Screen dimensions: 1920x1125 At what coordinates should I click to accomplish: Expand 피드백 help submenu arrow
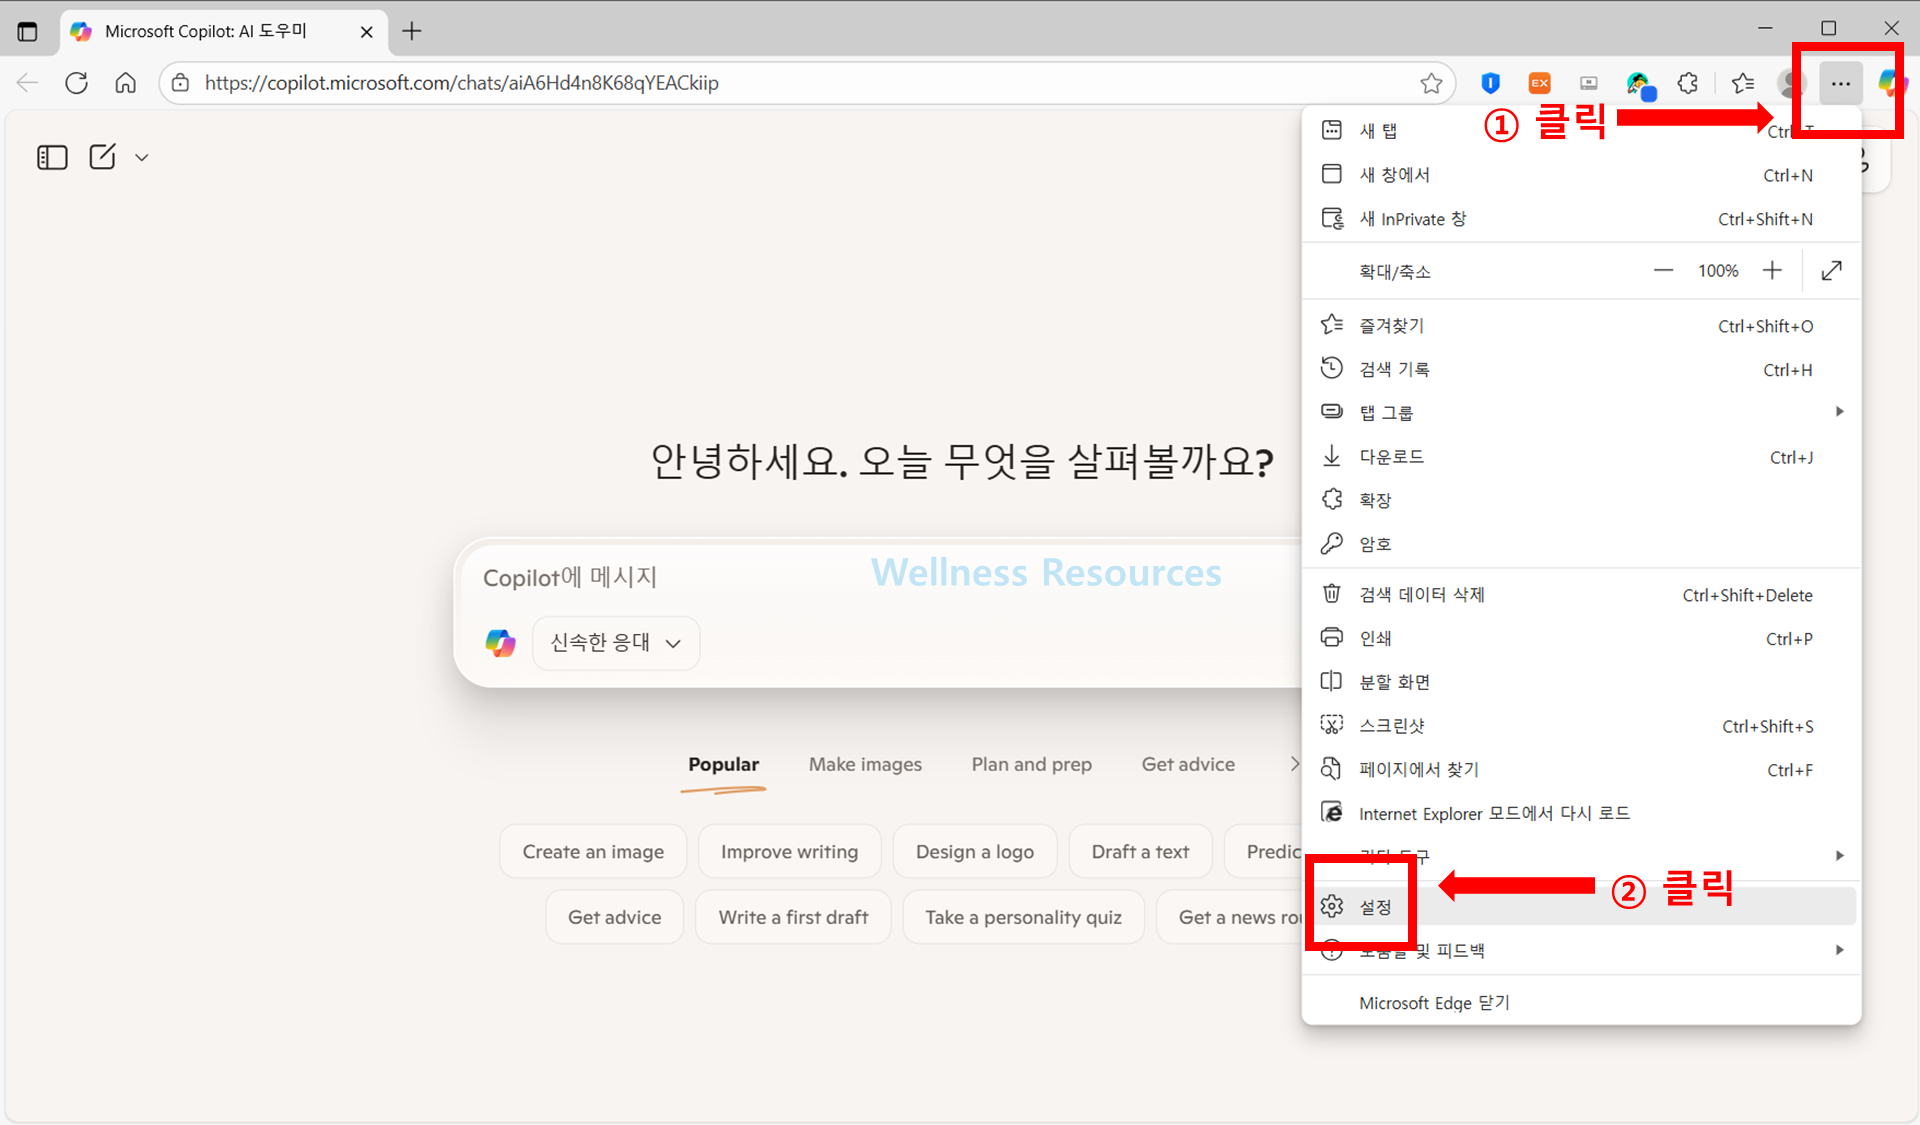(x=1839, y=950)
